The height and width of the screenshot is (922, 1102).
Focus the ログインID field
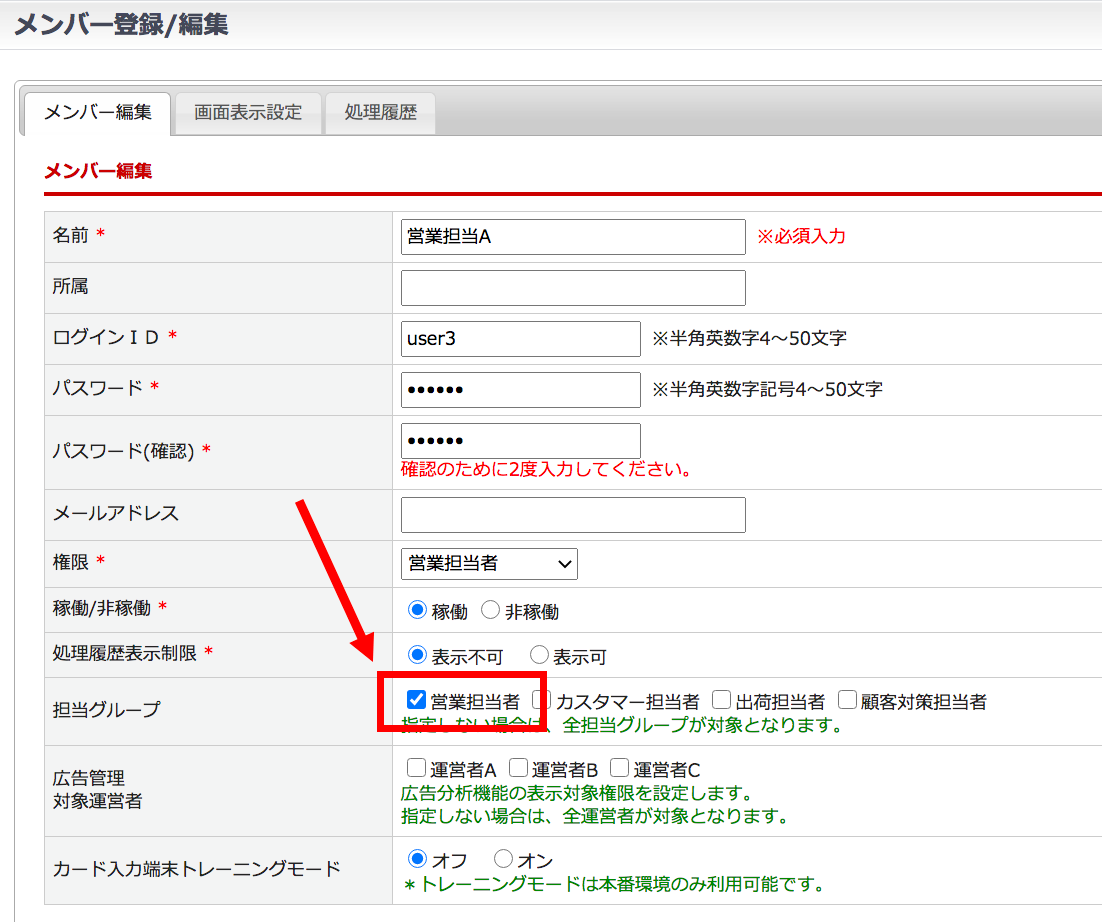[520, 339]
